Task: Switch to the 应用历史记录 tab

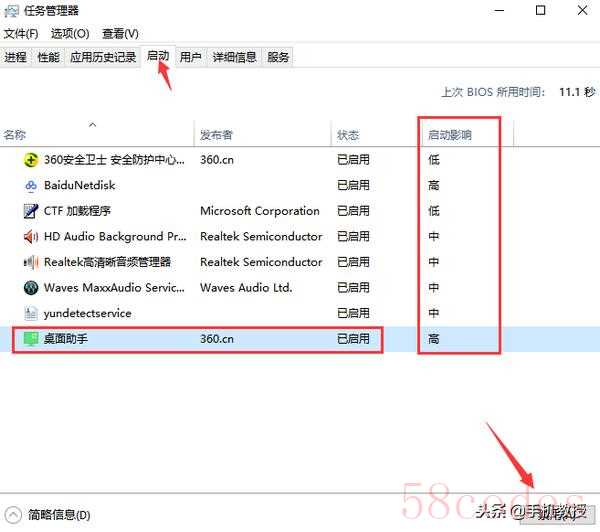Action: [103, 57]
